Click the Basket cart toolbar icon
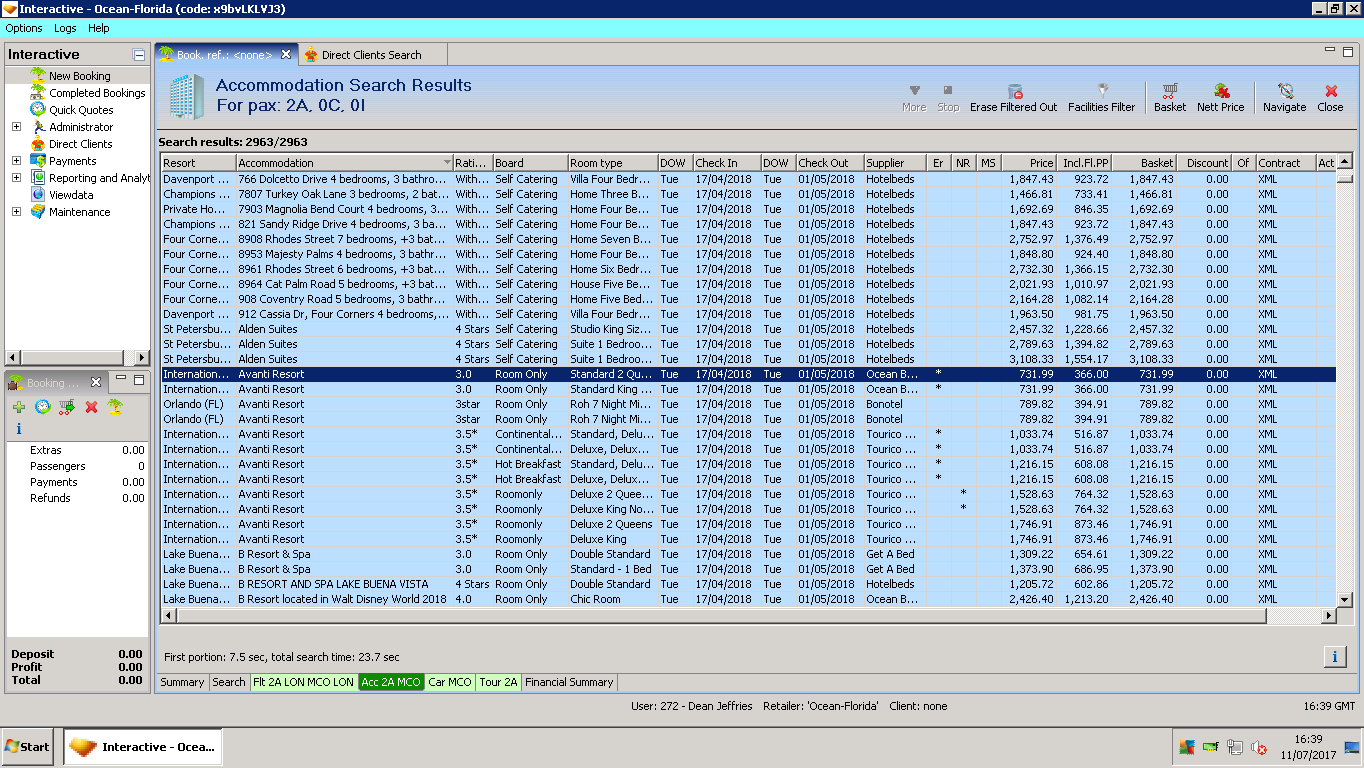Viewport: 1364px width, 768px height. click(x=1169, y=91)
